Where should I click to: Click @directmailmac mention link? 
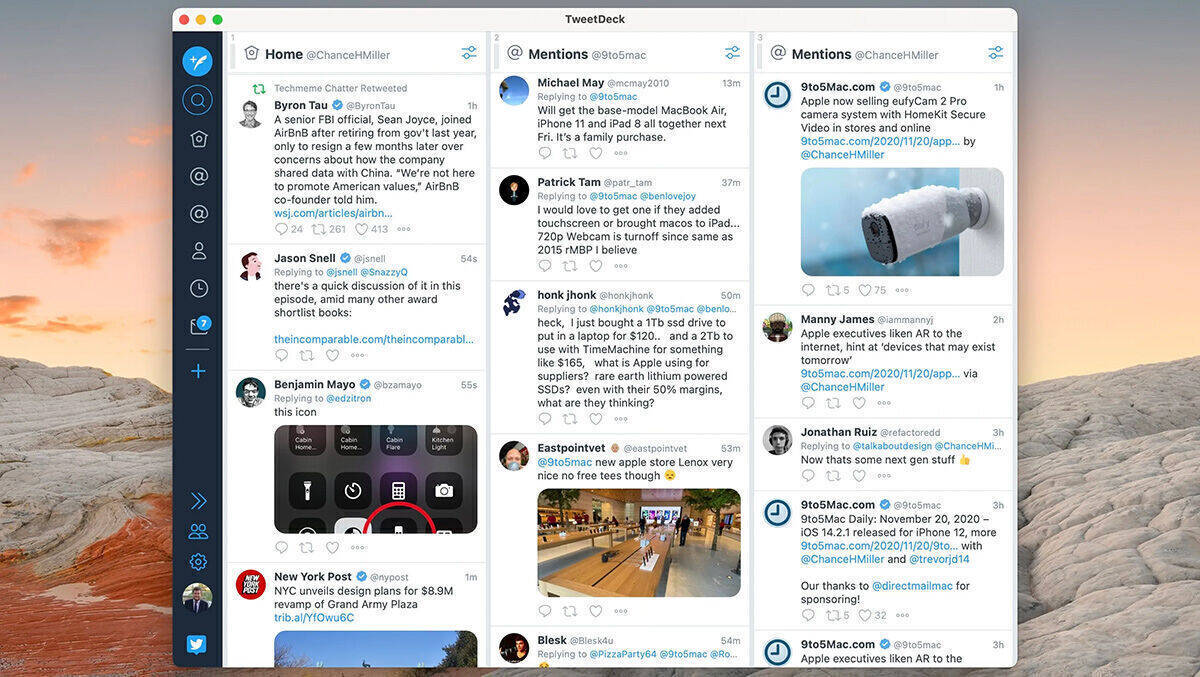tap(911, 586)
